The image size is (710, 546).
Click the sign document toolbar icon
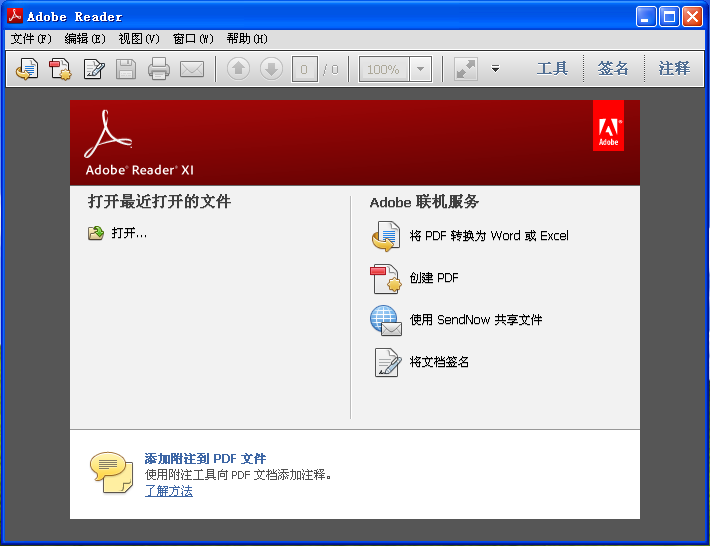tap(94, 69)
